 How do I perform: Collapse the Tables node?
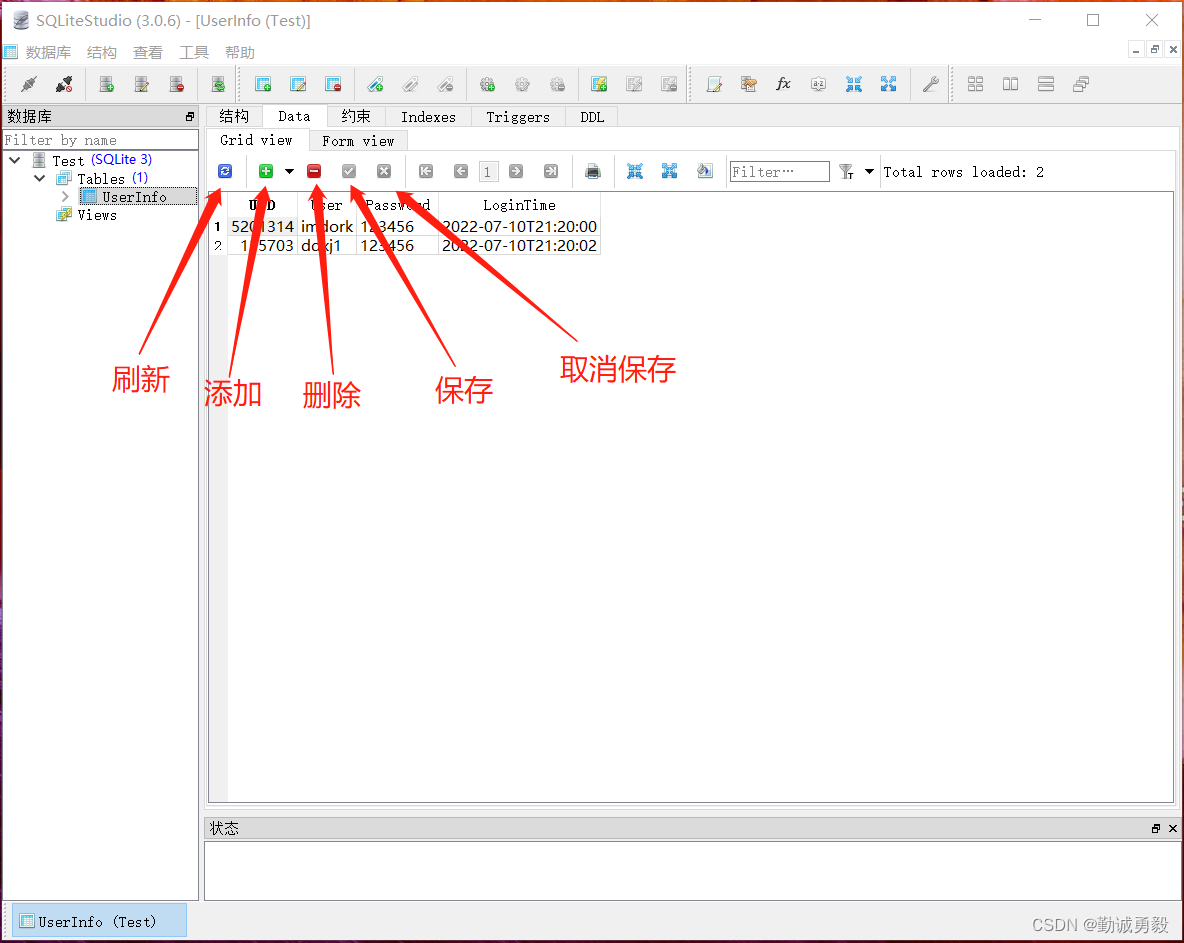40,178
